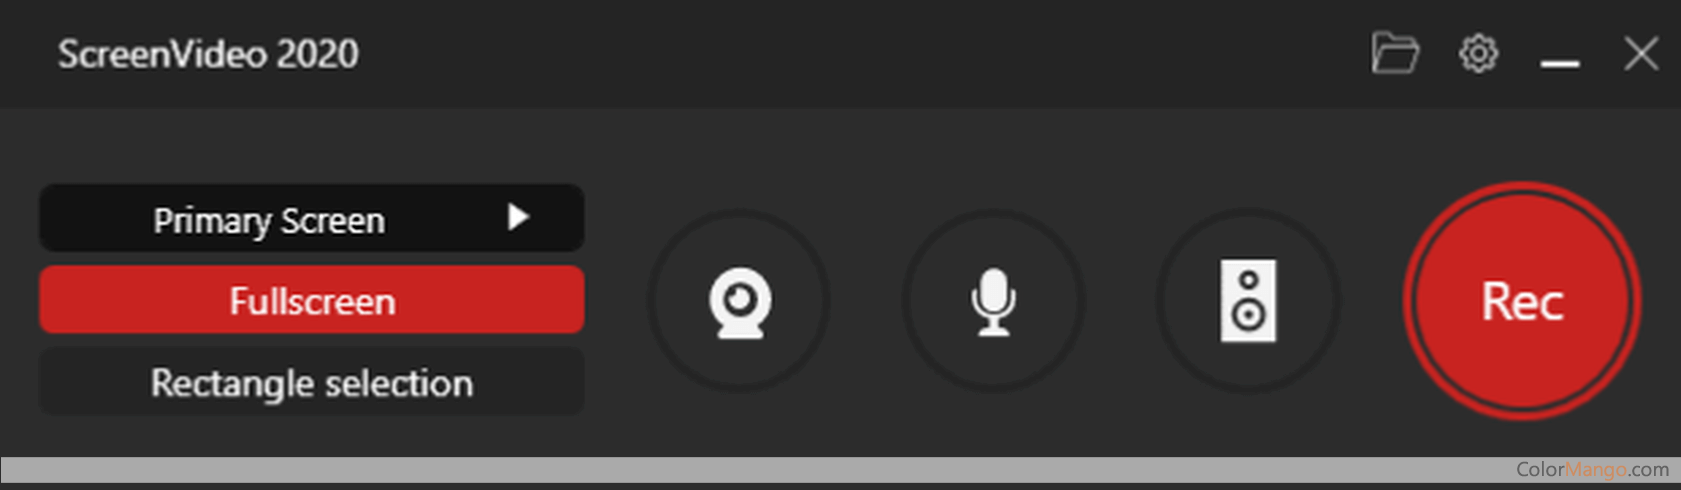Switch to Rectangle selection mode
The width and height of the screenshot is (1681, 490).
312,382
